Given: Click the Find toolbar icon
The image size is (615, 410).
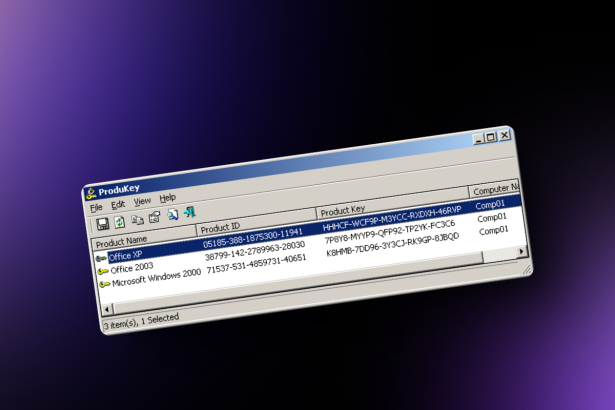Looking at the screenshot, I should (172, 214).
